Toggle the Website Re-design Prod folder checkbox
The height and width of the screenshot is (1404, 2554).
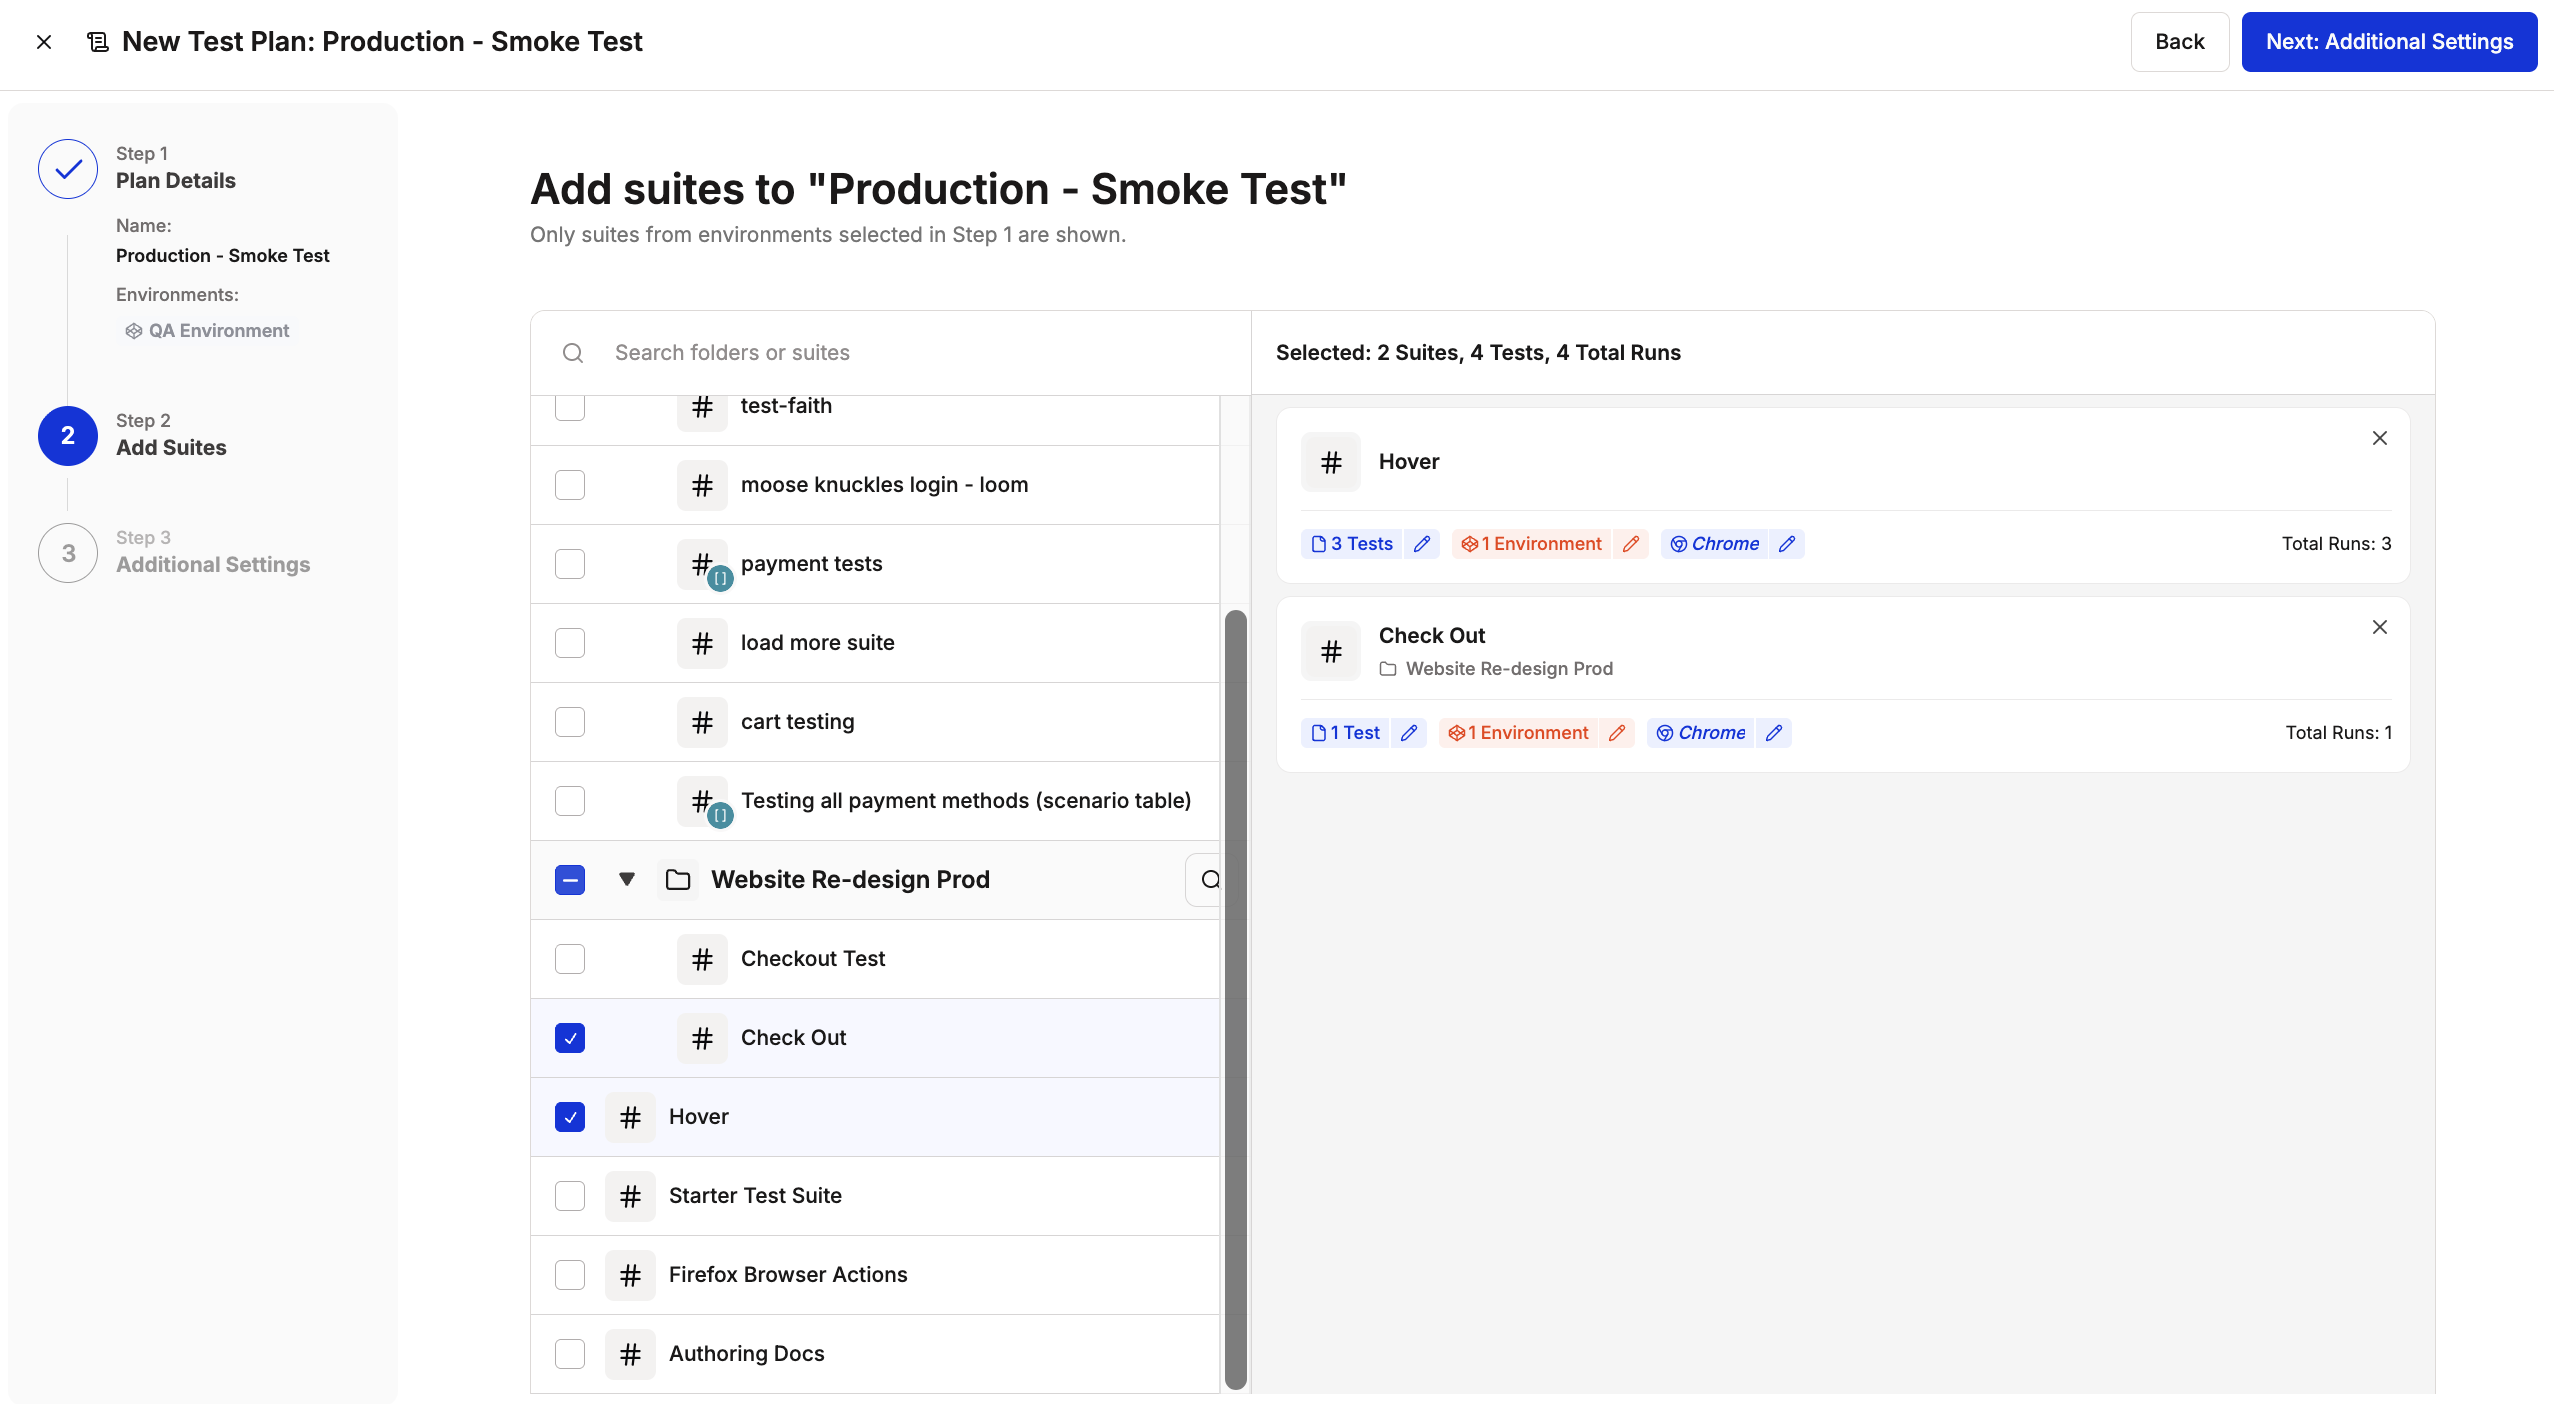[570, 880]
